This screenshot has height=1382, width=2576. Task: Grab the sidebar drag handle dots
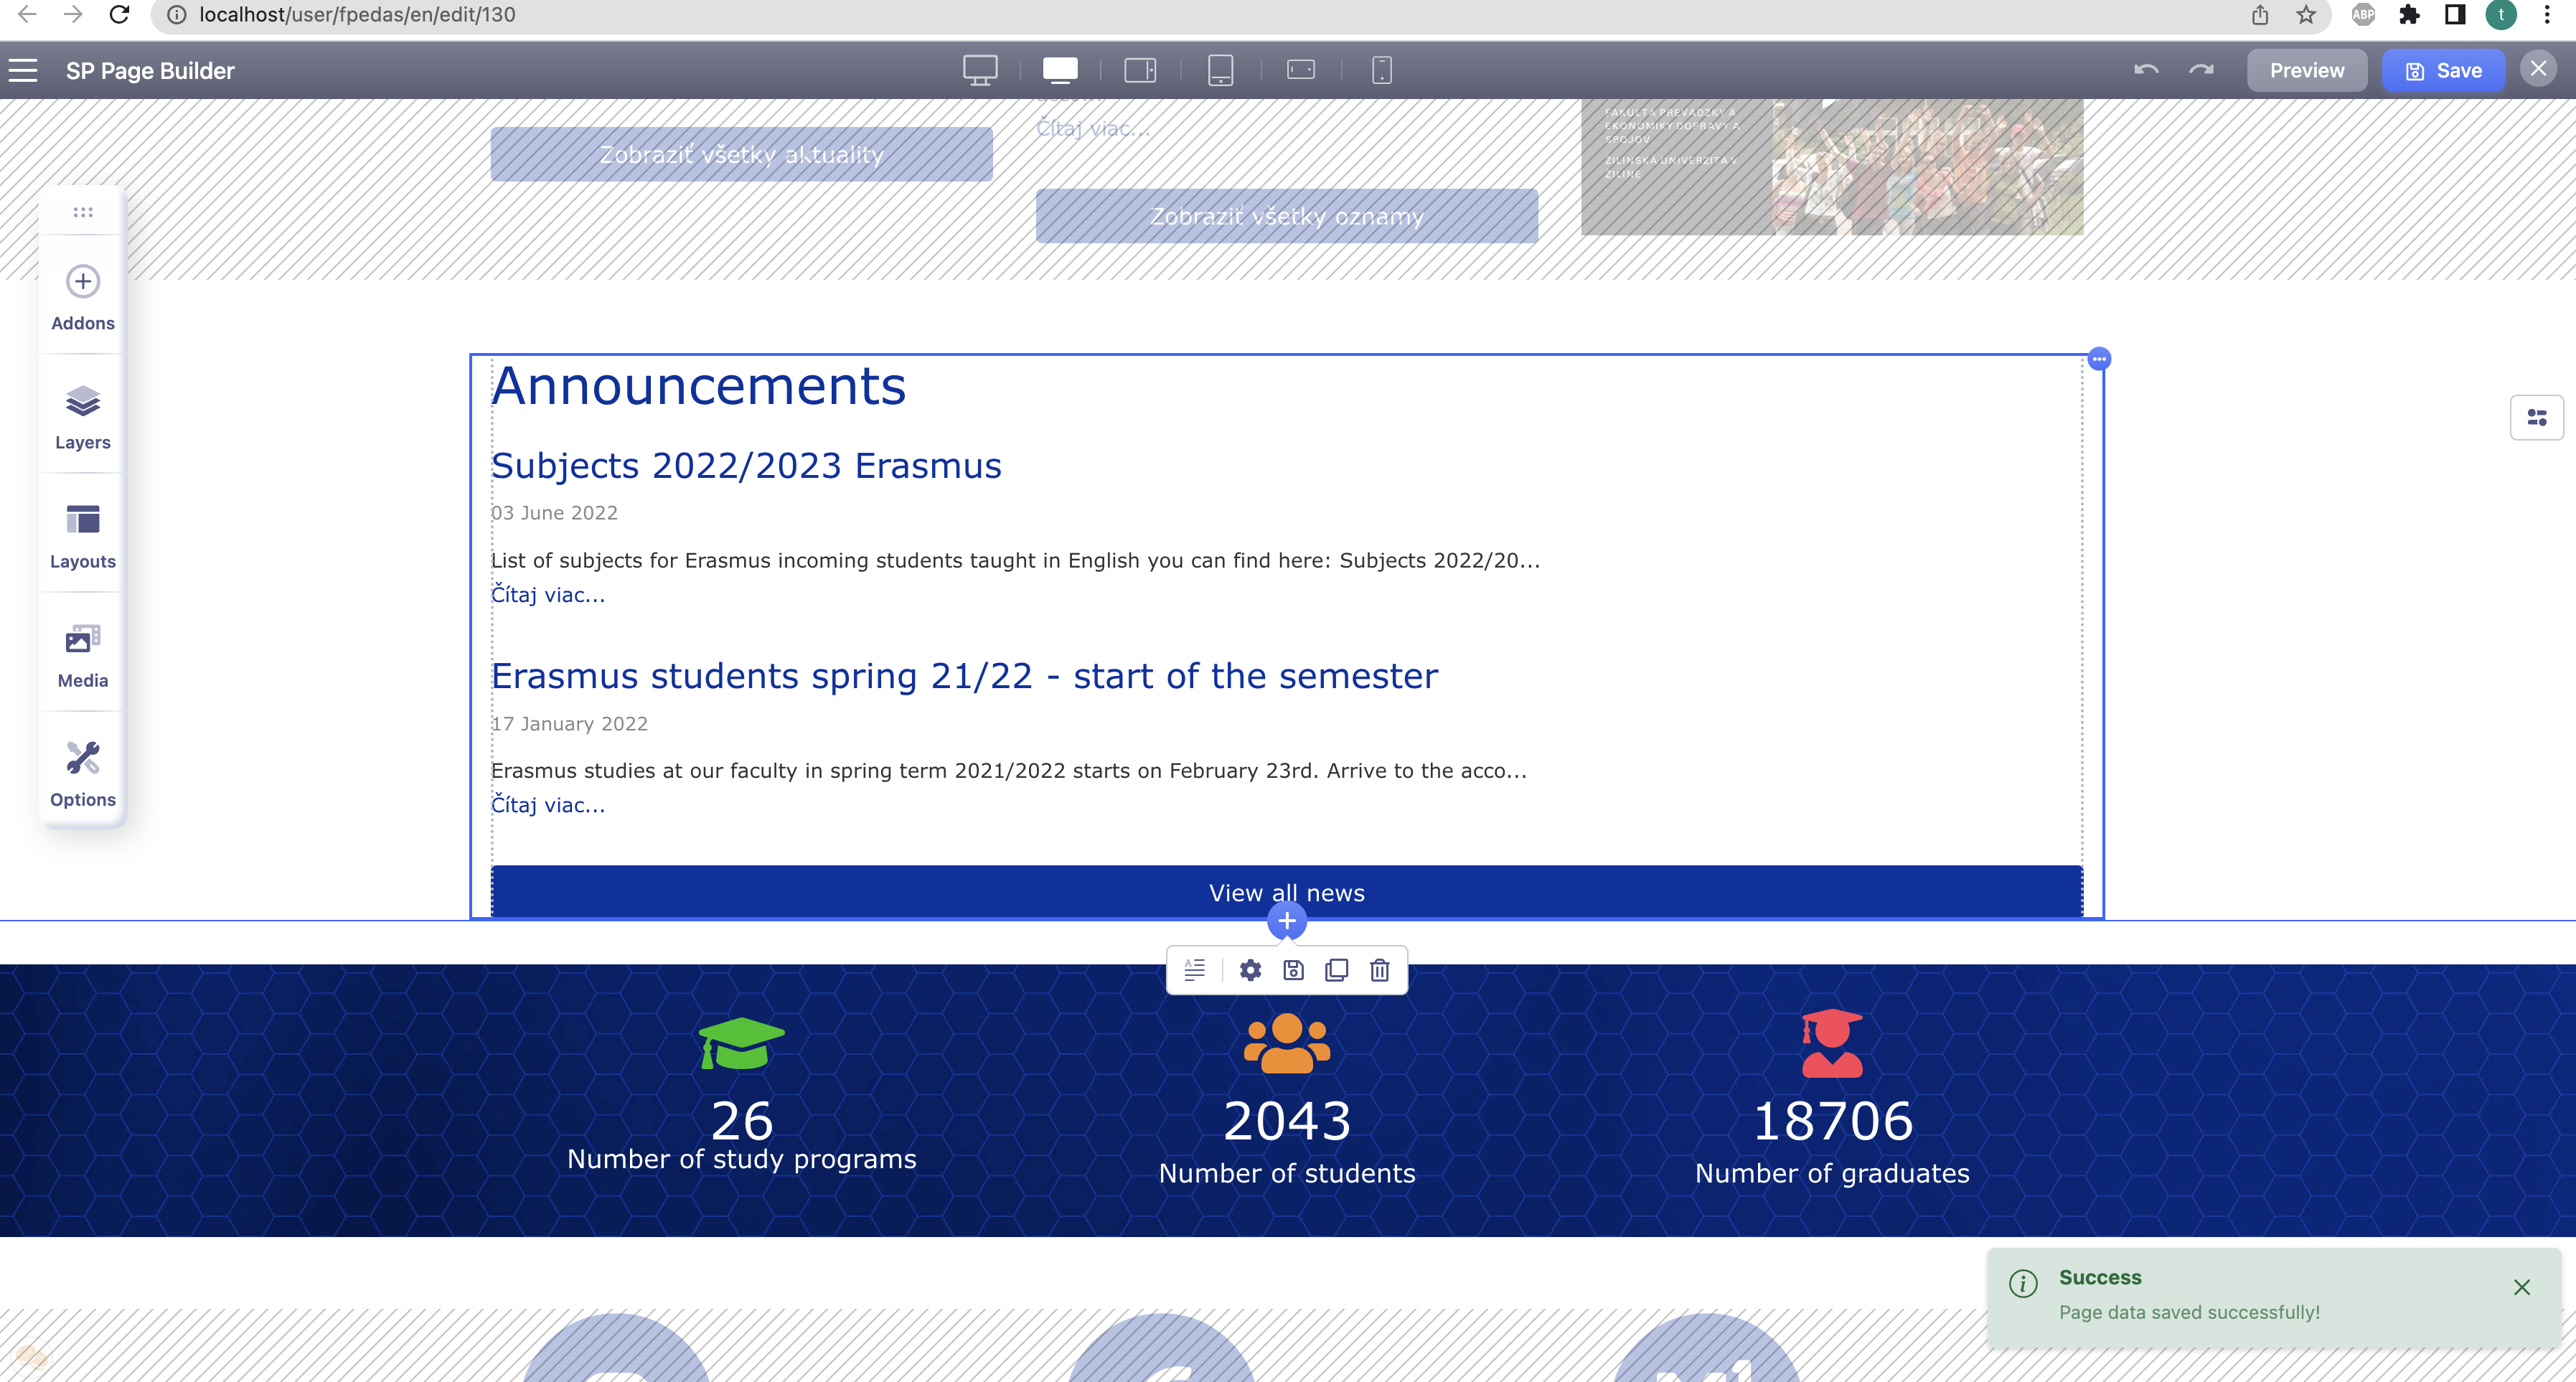(x=83, y=212)
